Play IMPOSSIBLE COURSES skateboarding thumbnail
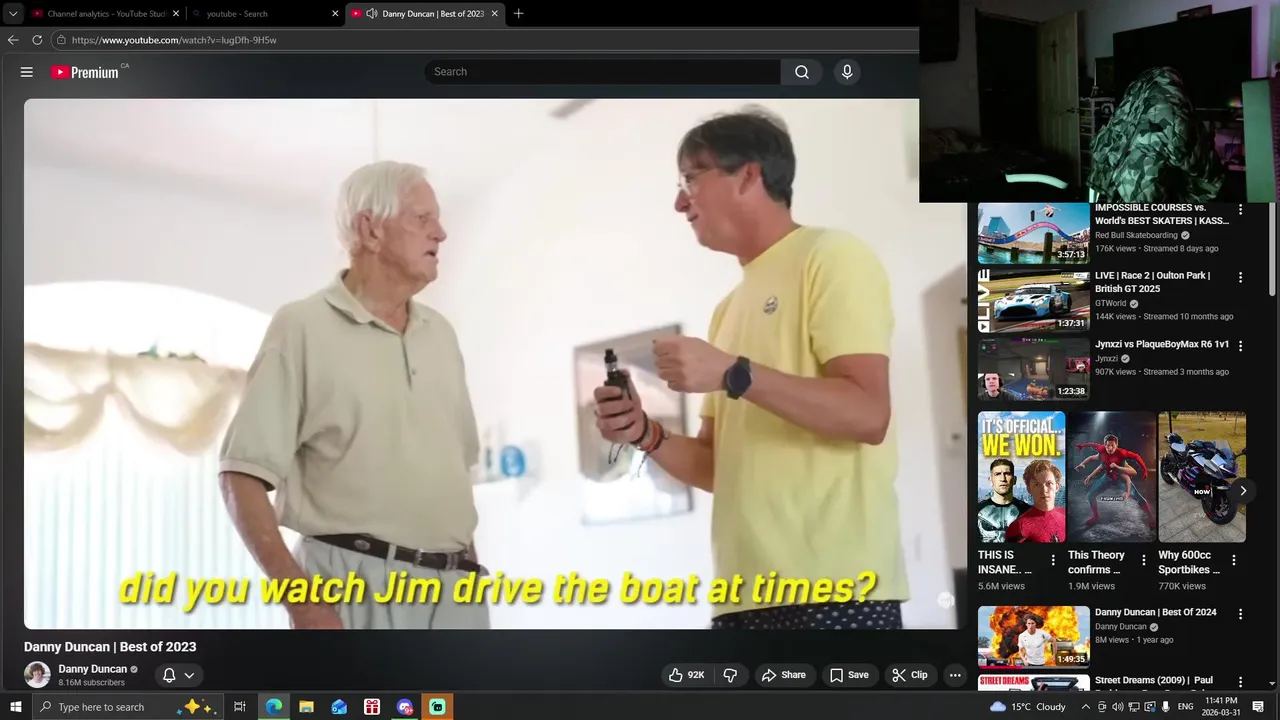The width and height of the screenshot is (1280, 720). tap(1033, 233)
